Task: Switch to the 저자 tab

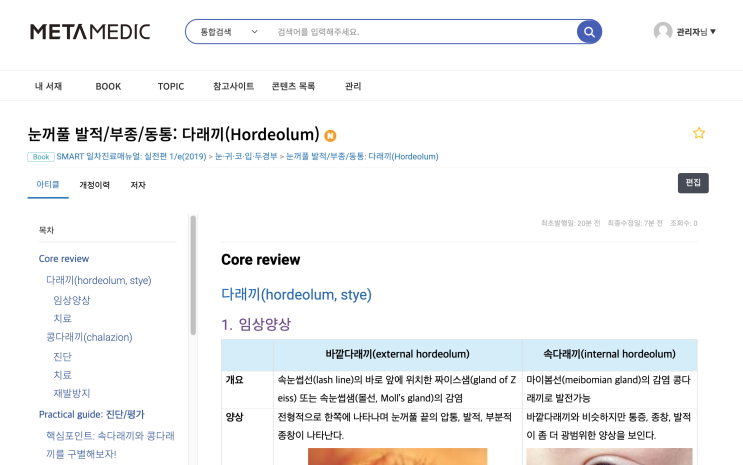Action: coord(138,185)
